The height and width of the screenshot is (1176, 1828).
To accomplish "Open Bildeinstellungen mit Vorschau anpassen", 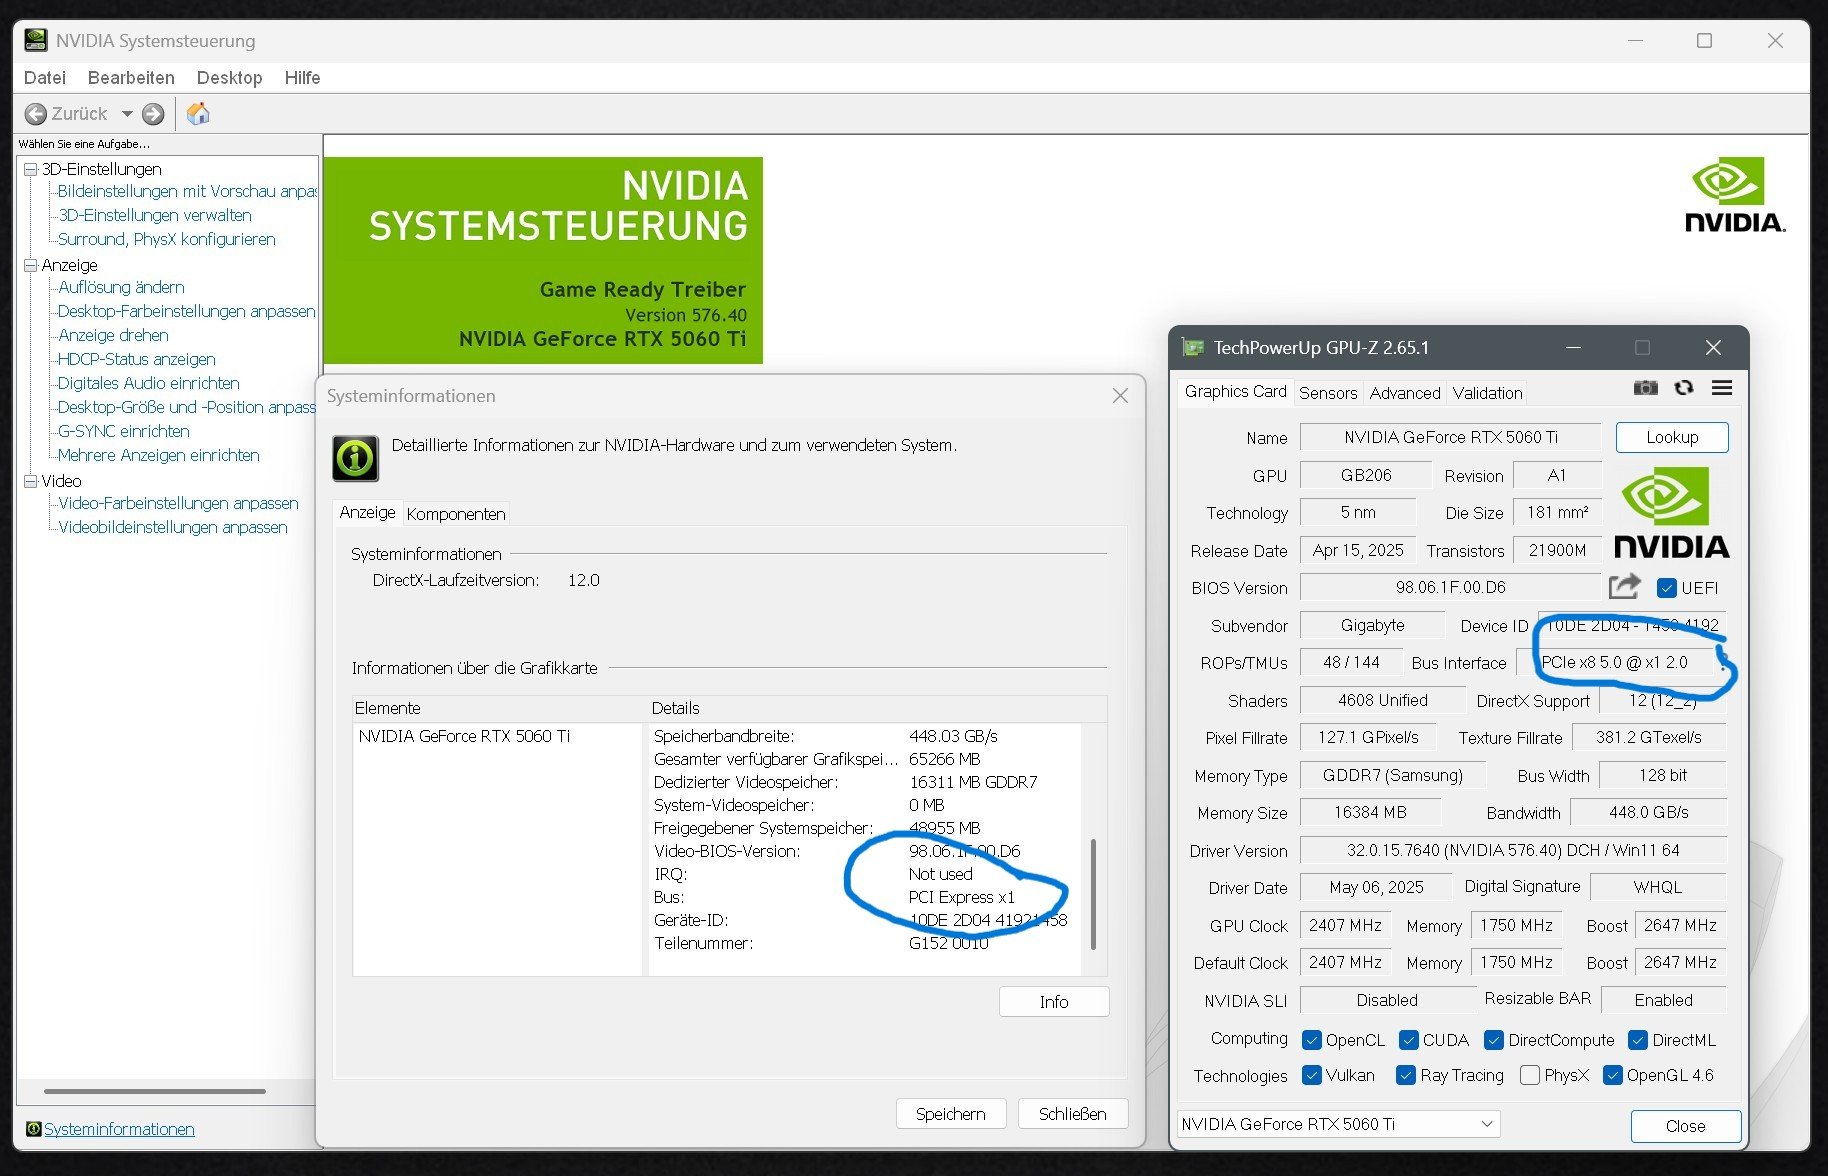I will click(x=187, y=191).
